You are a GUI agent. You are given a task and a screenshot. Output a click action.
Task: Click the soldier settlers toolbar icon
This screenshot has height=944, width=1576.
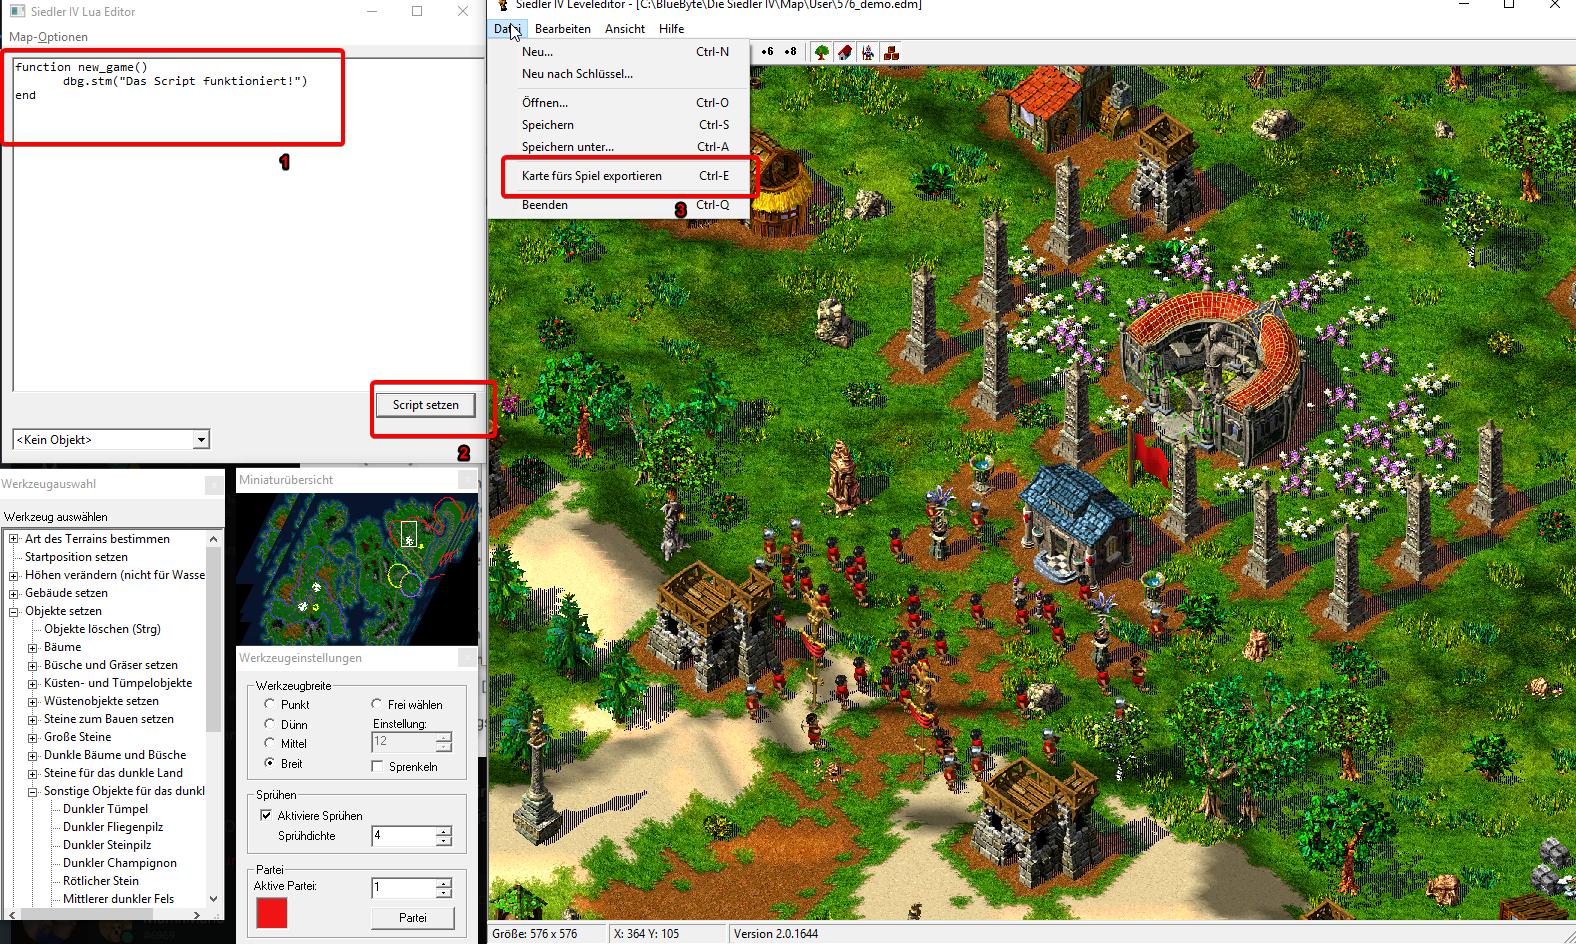click(868, 52)
